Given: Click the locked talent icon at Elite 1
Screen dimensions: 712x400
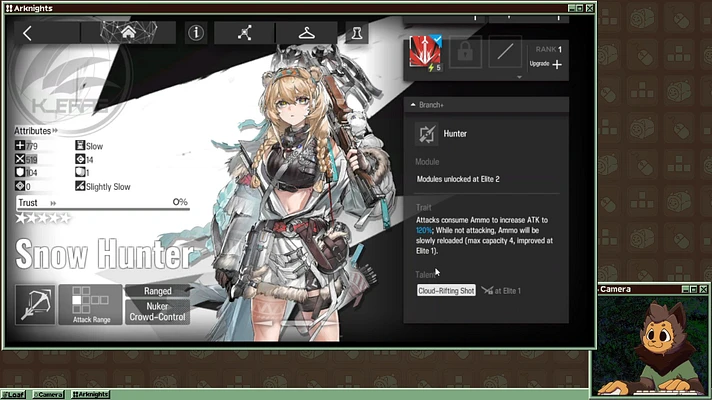Looking at the screenshot, I should pyautogui.click(x=487, y=291).
